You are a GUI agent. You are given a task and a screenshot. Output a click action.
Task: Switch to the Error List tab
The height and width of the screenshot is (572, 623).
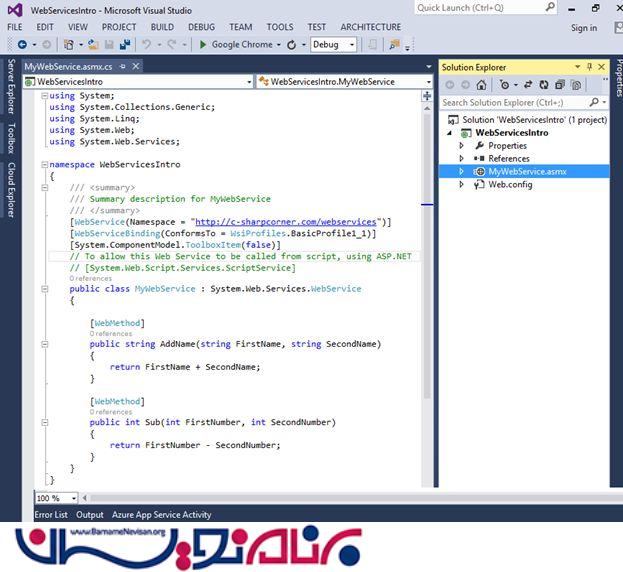tap(51, 515)
